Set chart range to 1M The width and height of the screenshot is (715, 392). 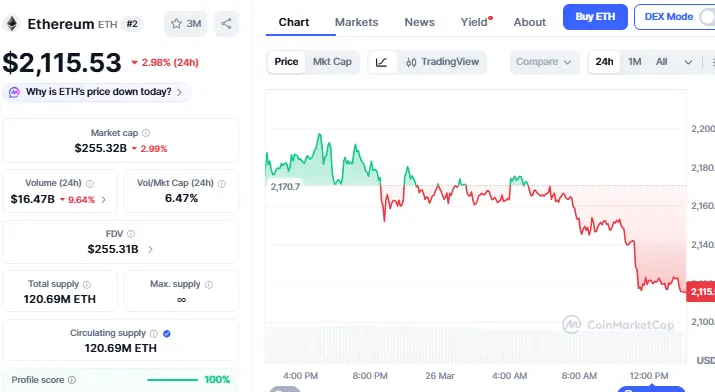(635, 62)
